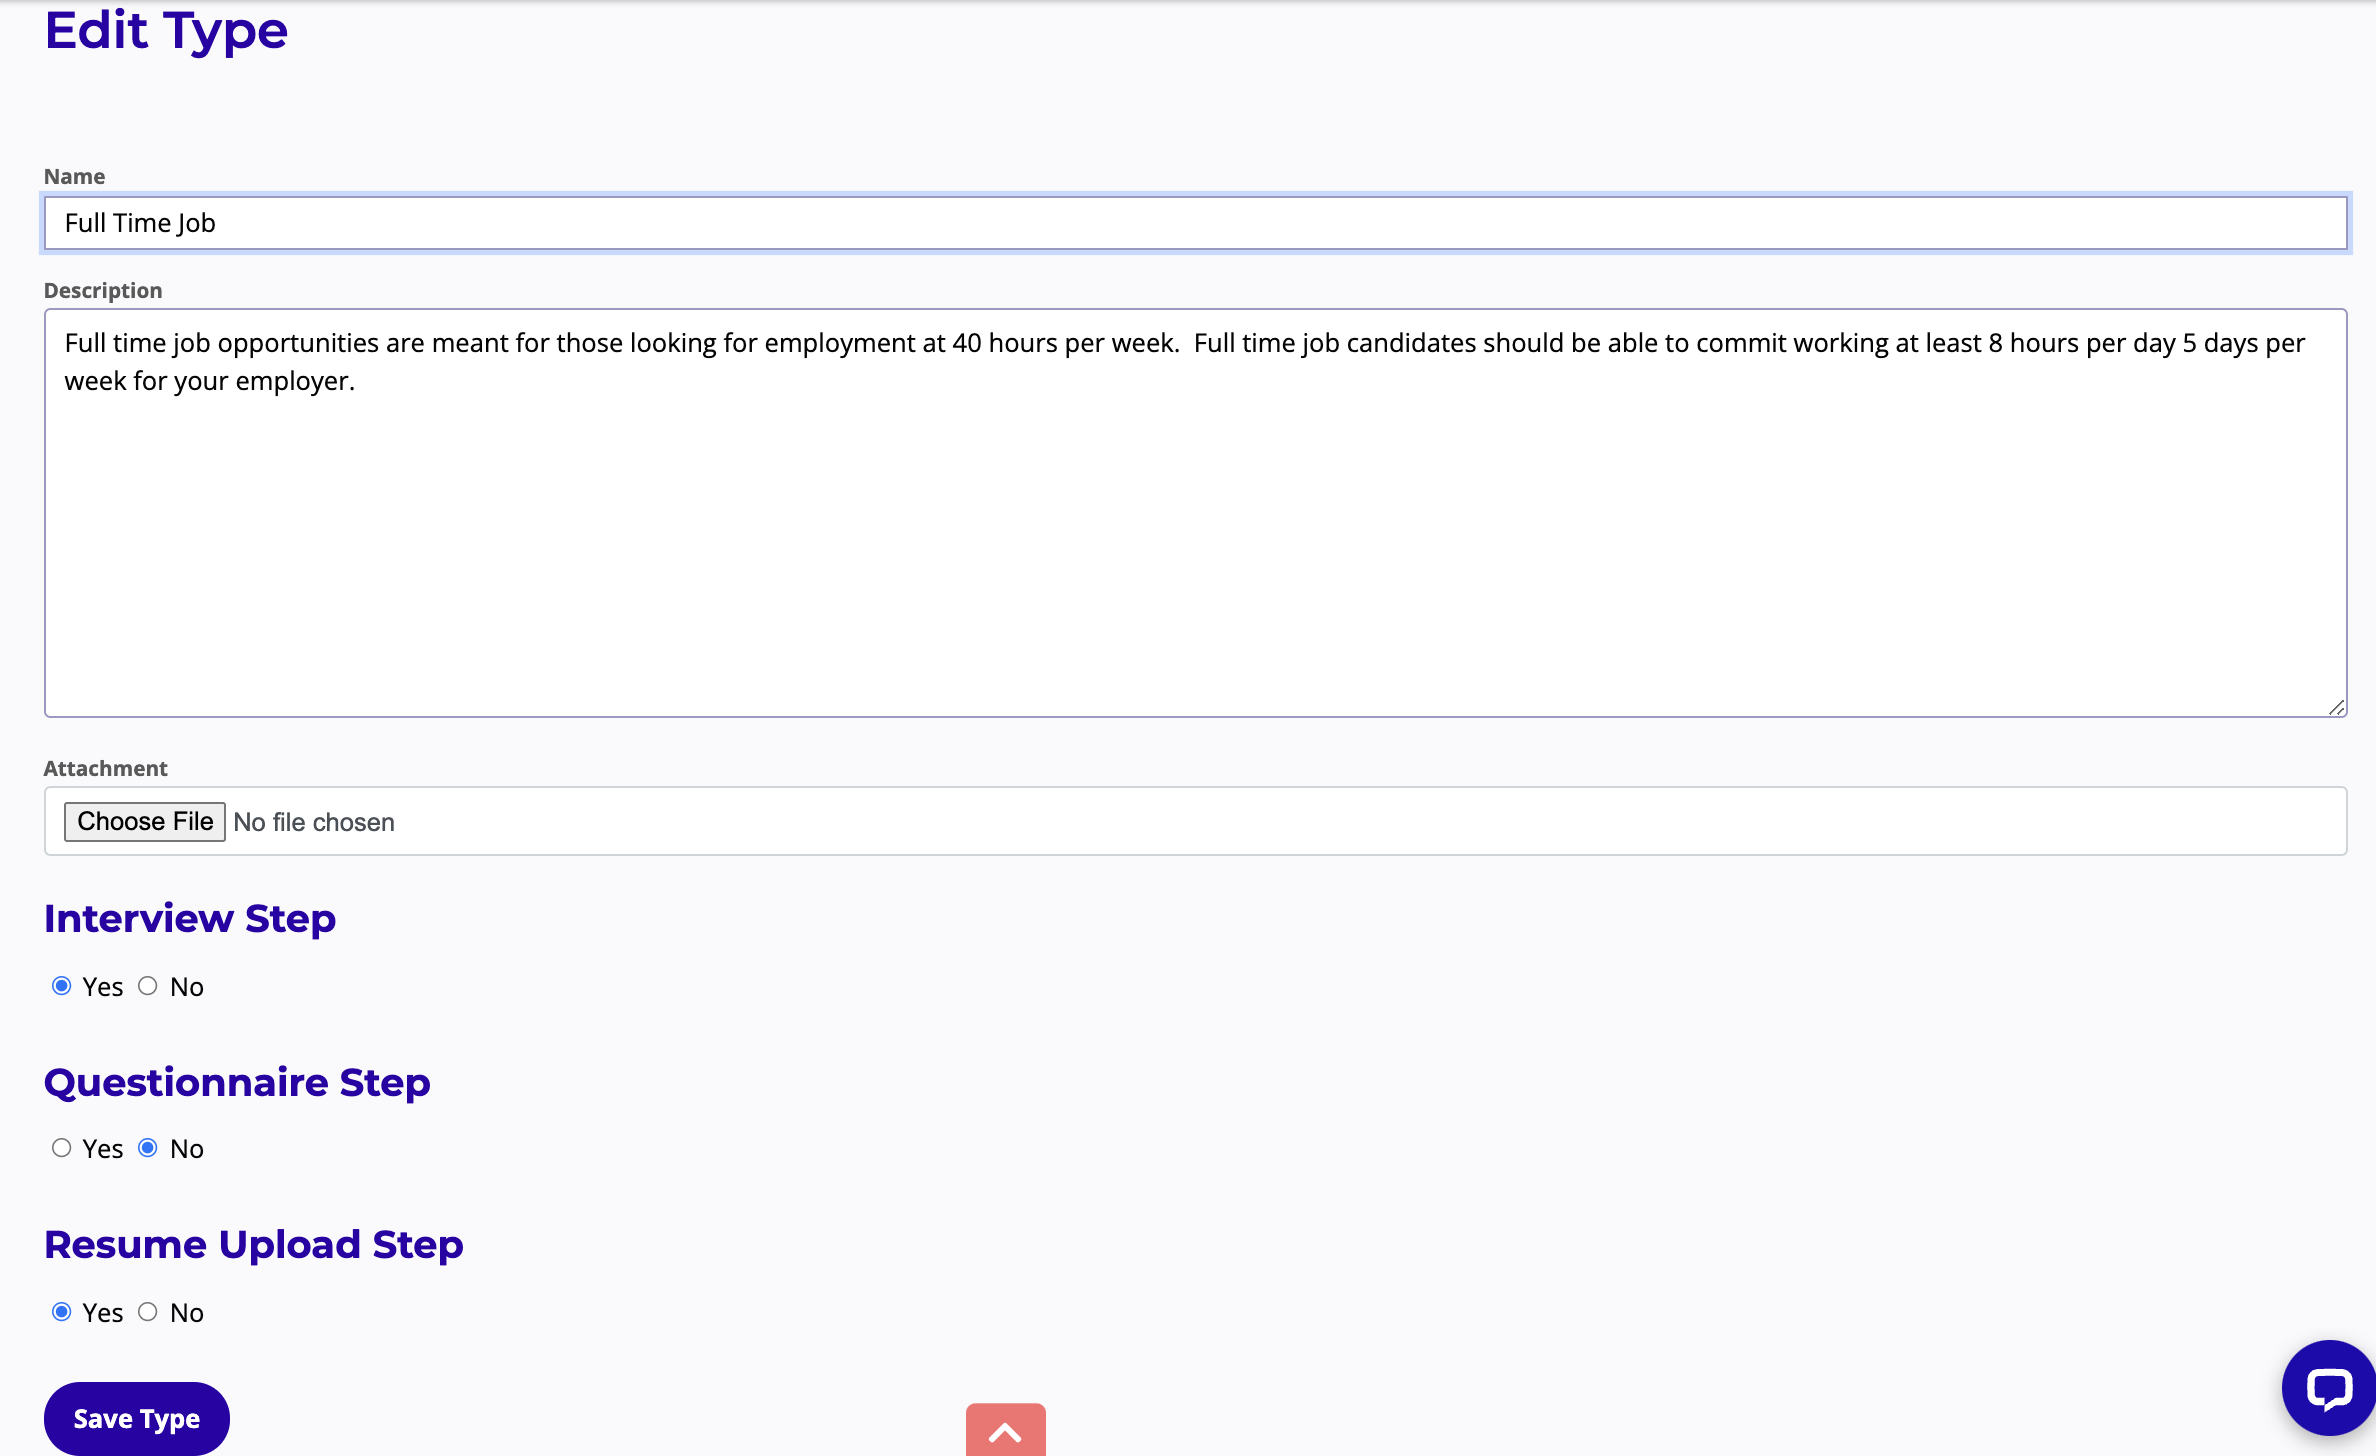The width and height of the screenshot is (2376, 1456).
Task: Select No for Questionnaire Step
Action: coord(148,1148)
